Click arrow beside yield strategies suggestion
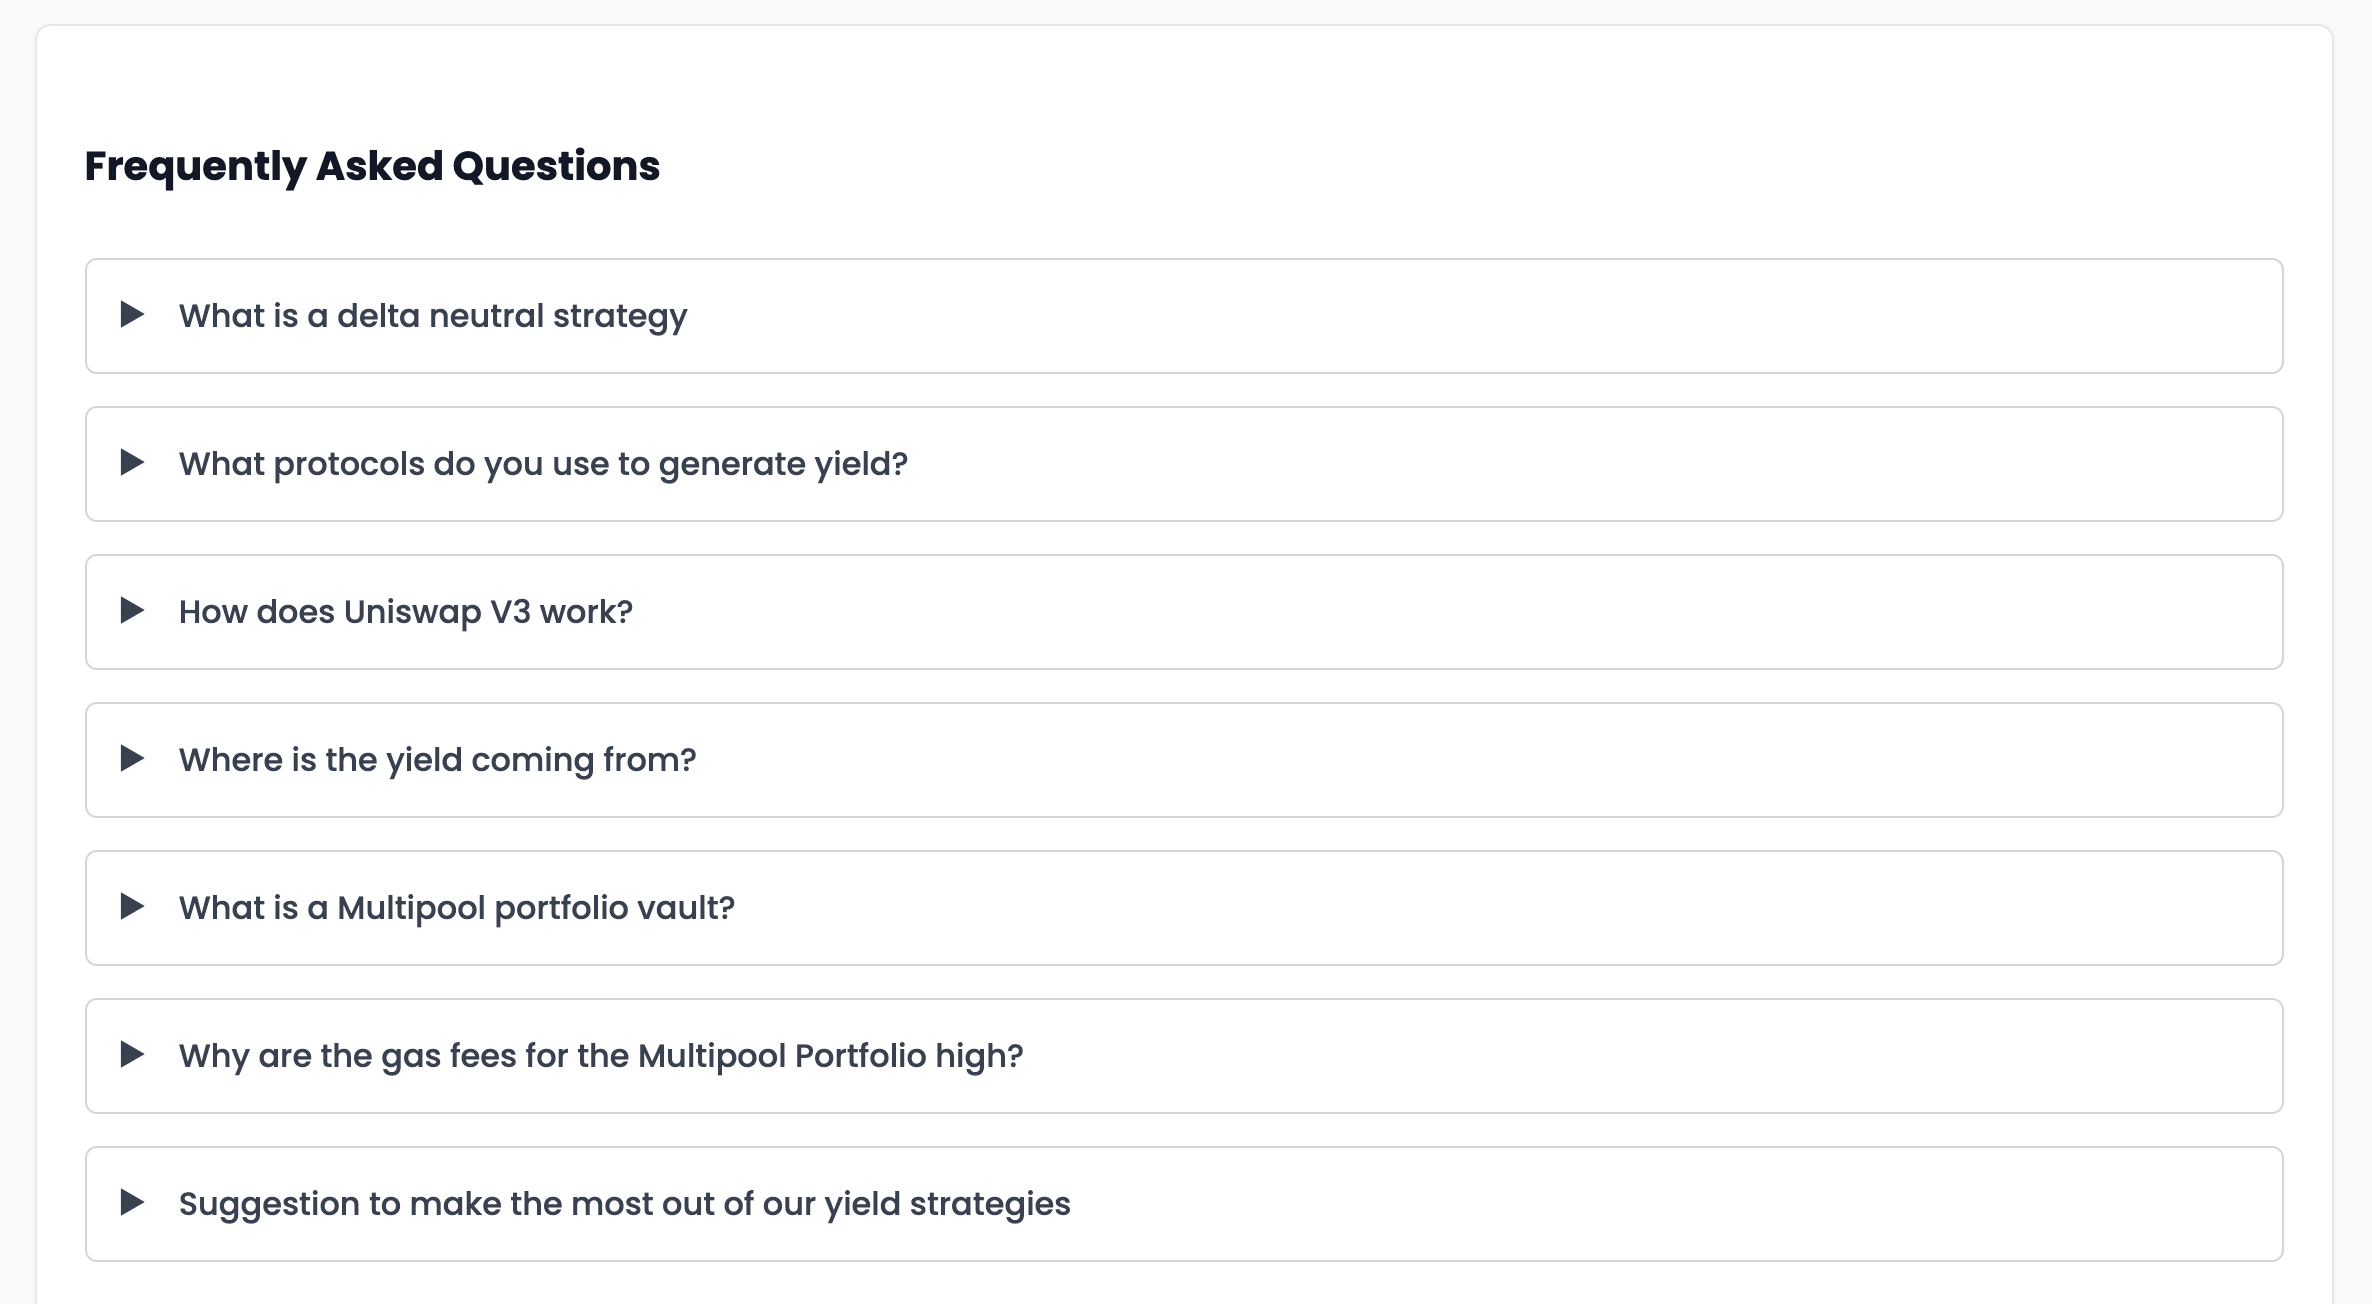Image resolution: width=2372 pixels, height=1304 pixels. tap(132, 1203)
